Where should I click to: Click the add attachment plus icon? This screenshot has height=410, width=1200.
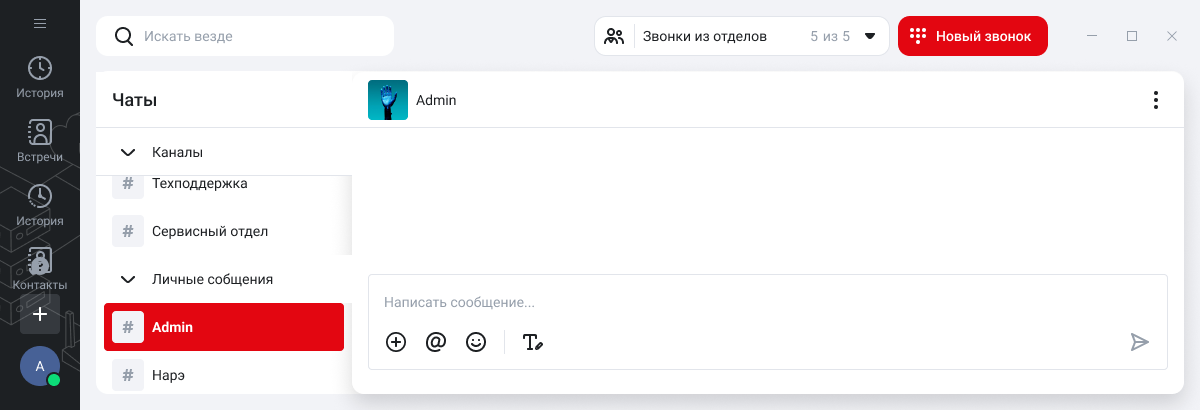[396, 342]
